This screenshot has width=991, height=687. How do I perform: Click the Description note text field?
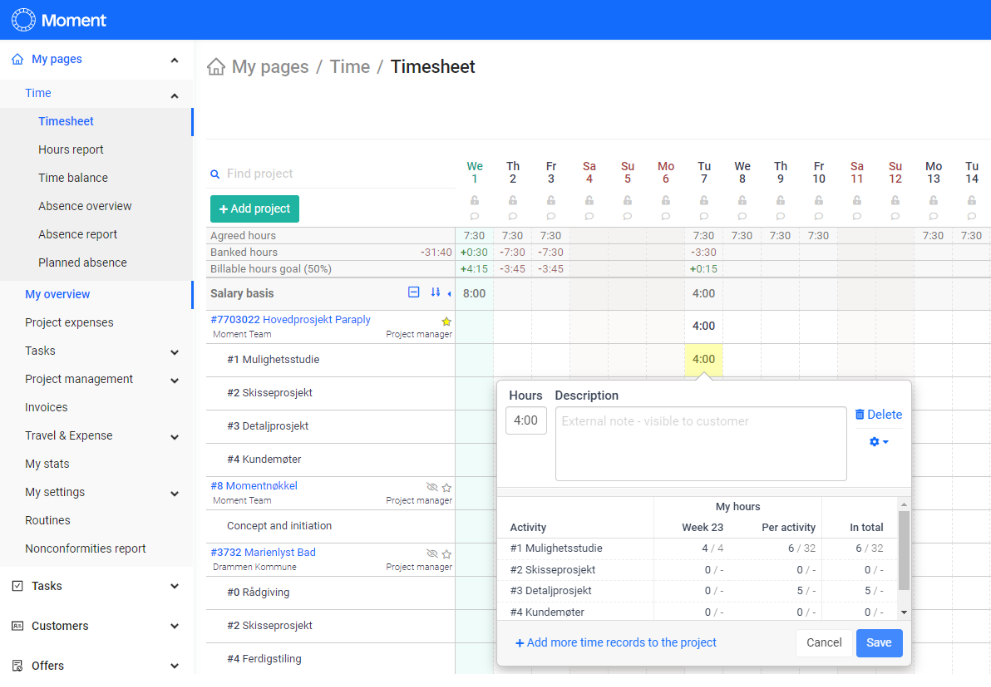(x=700, y=444)
